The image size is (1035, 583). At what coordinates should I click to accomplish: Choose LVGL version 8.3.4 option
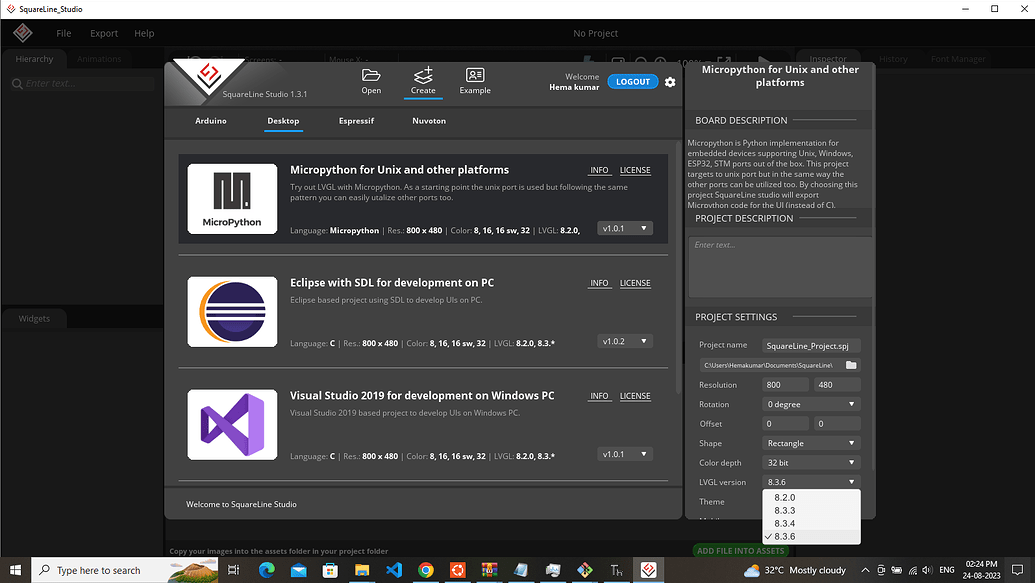(785, 523)
